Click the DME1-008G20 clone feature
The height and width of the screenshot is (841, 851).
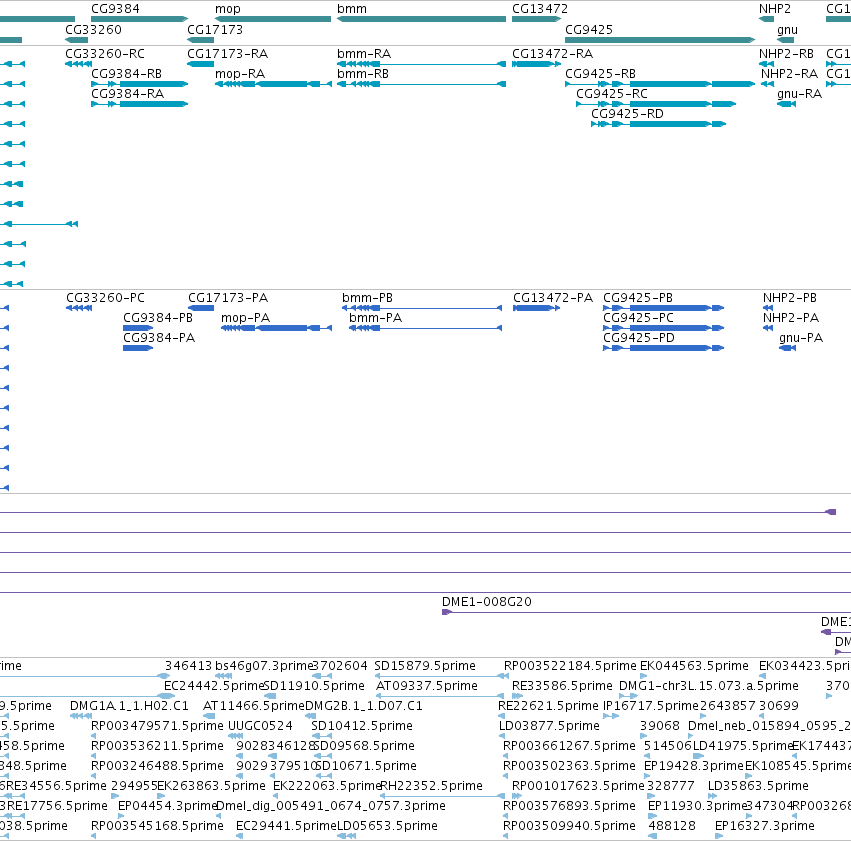pyautogui.click(x=646, y=613)
